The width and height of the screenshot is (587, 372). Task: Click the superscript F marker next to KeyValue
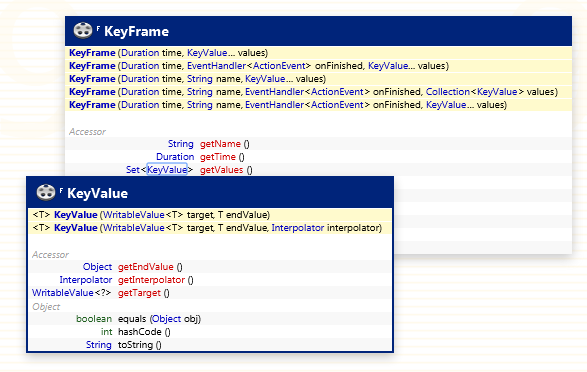tap(61, 190)
